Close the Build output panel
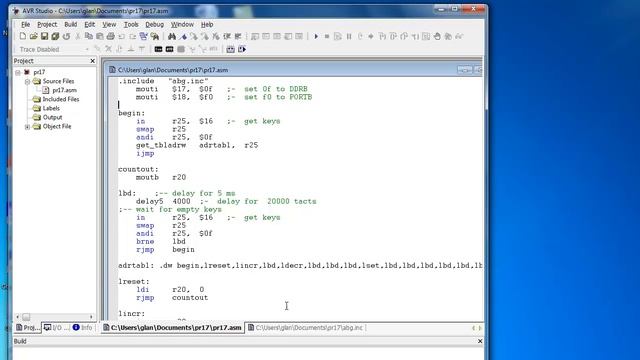Viewport: 640px width, 360px height. point(480,341)
